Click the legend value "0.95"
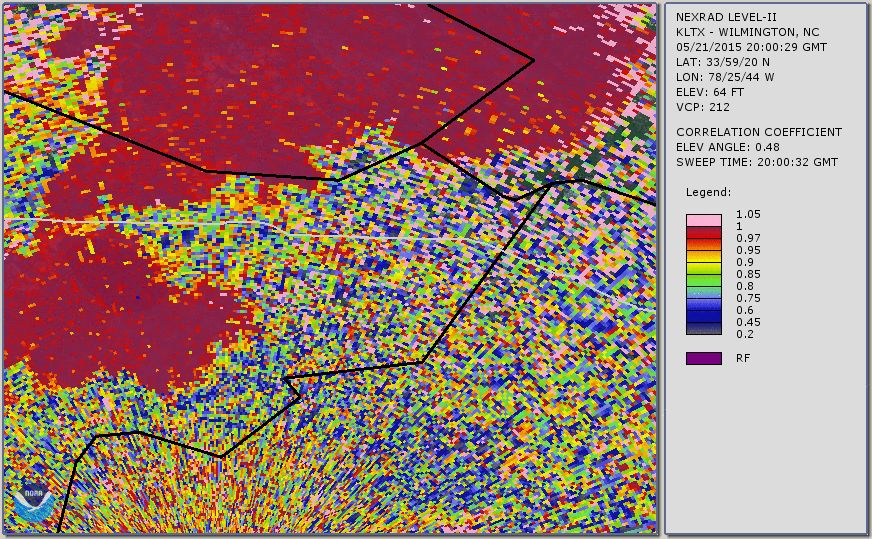 point(748,250)
